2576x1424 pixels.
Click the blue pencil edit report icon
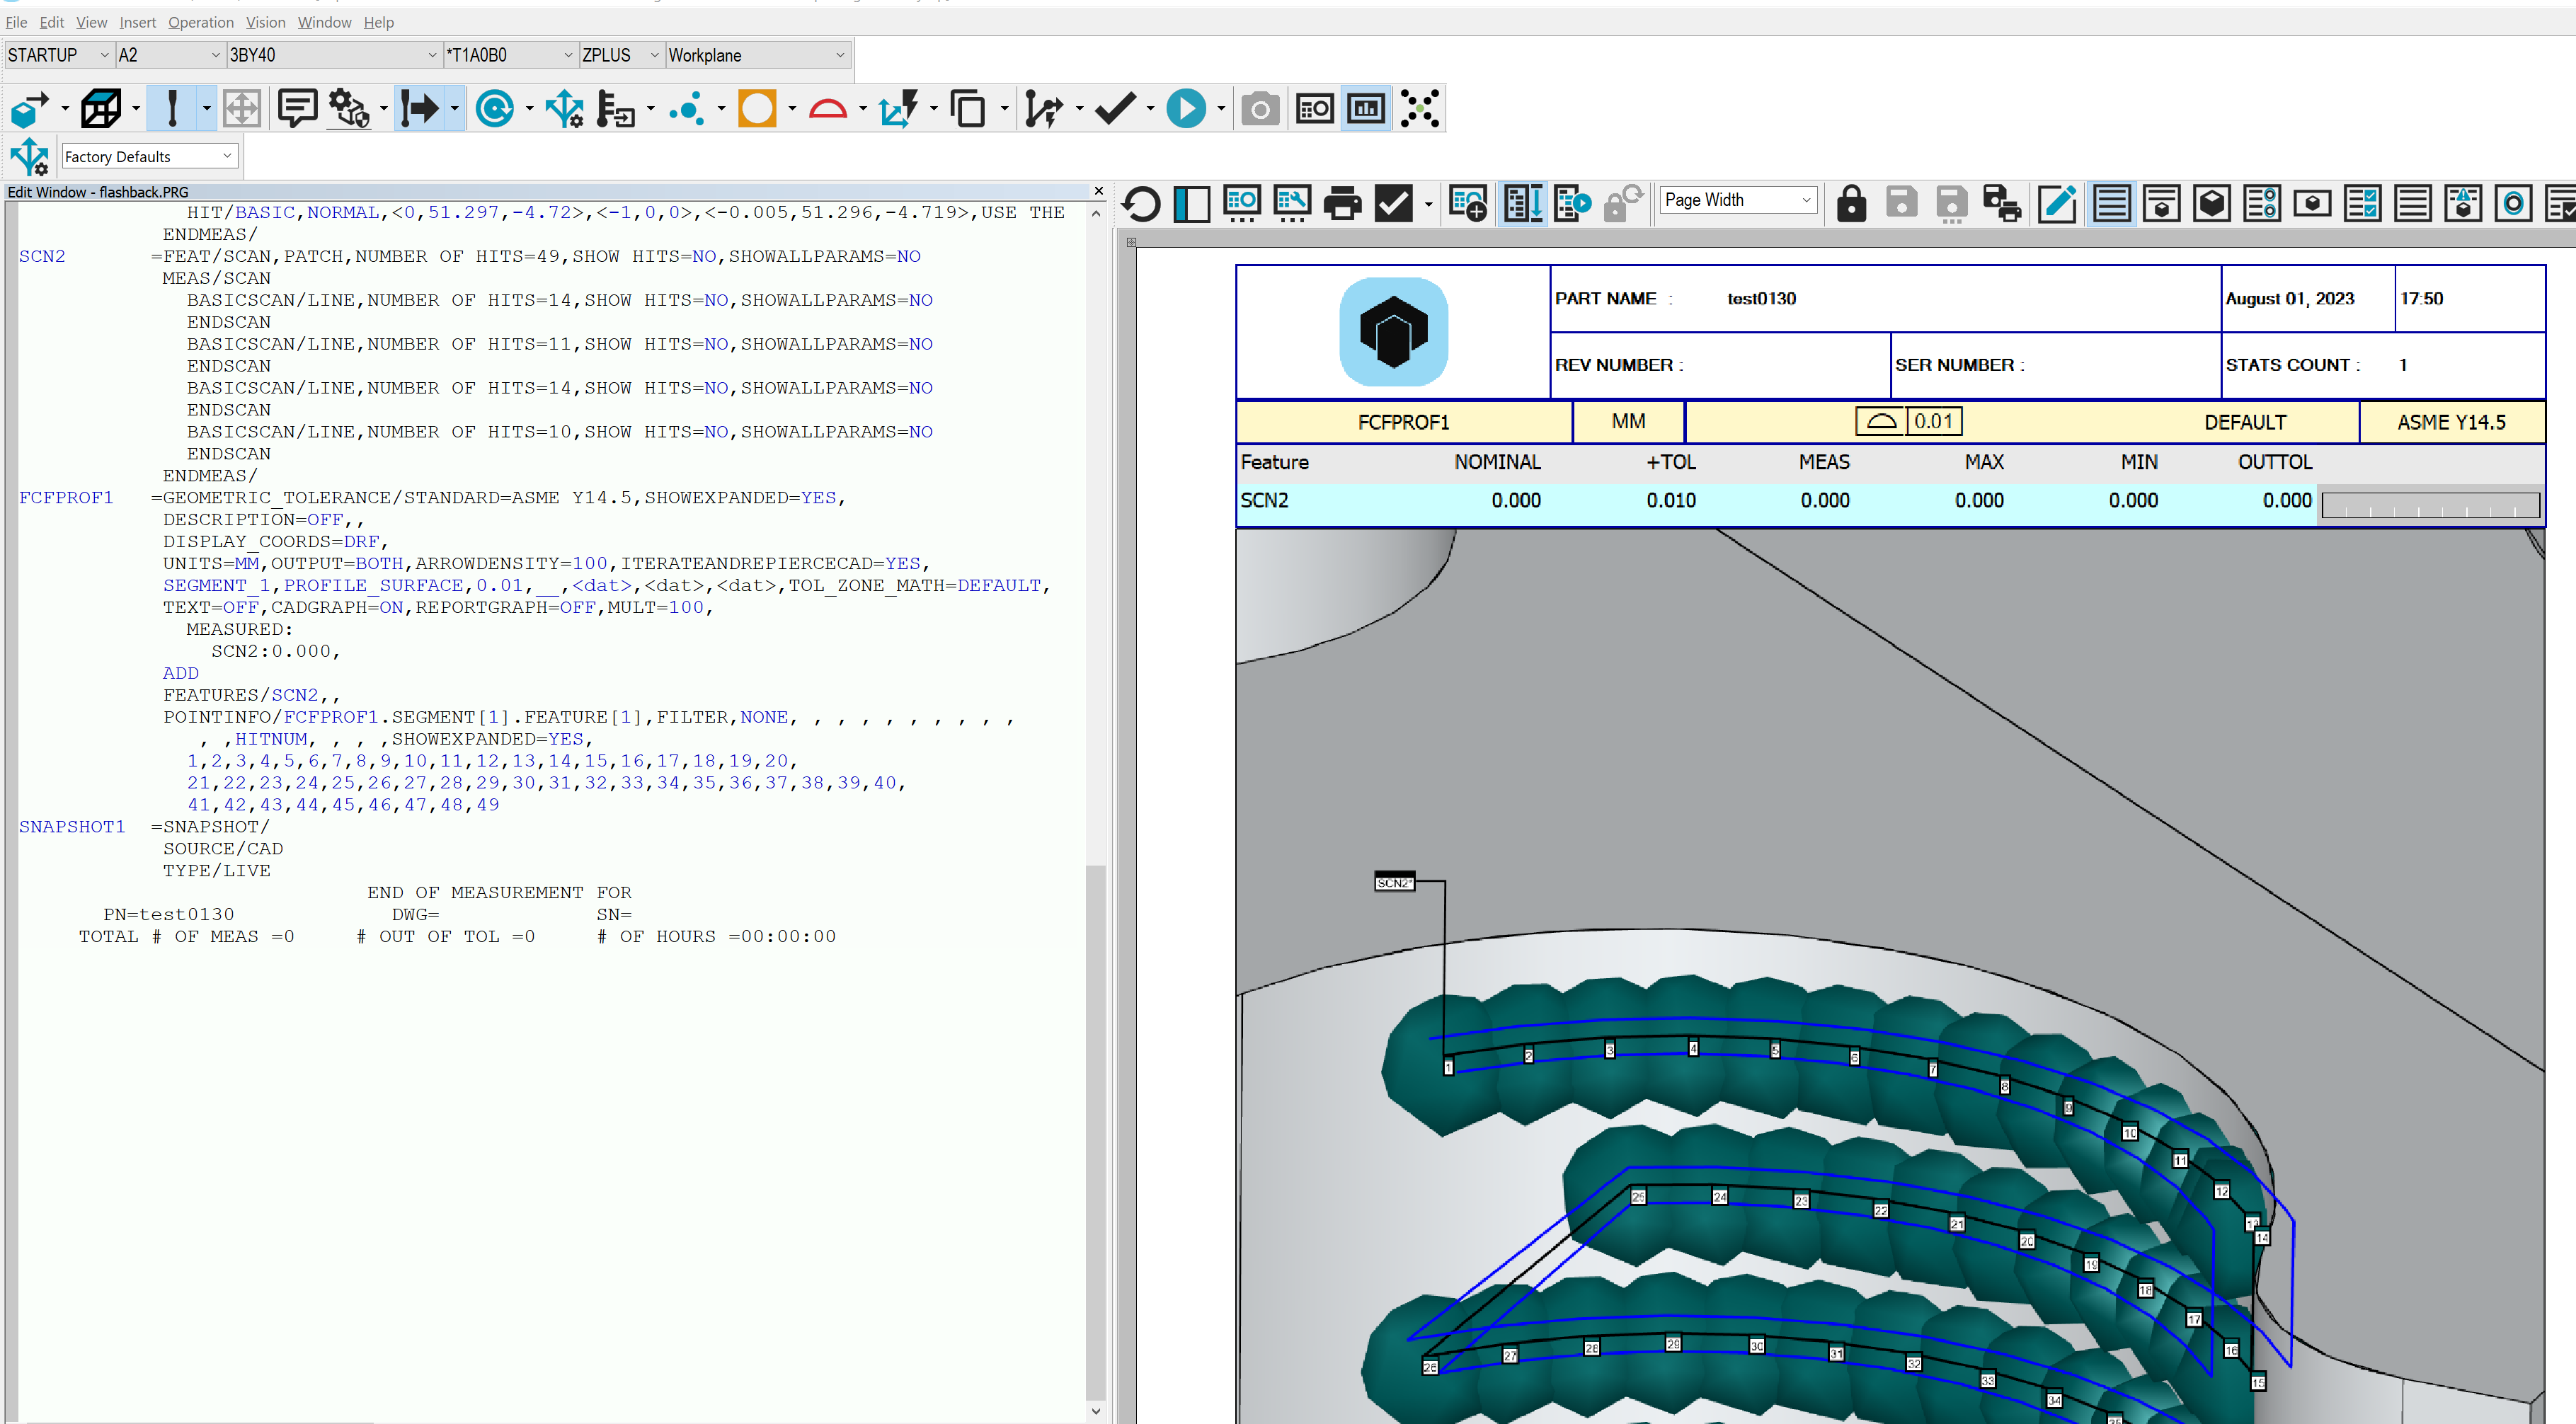tap(2057, 203)
